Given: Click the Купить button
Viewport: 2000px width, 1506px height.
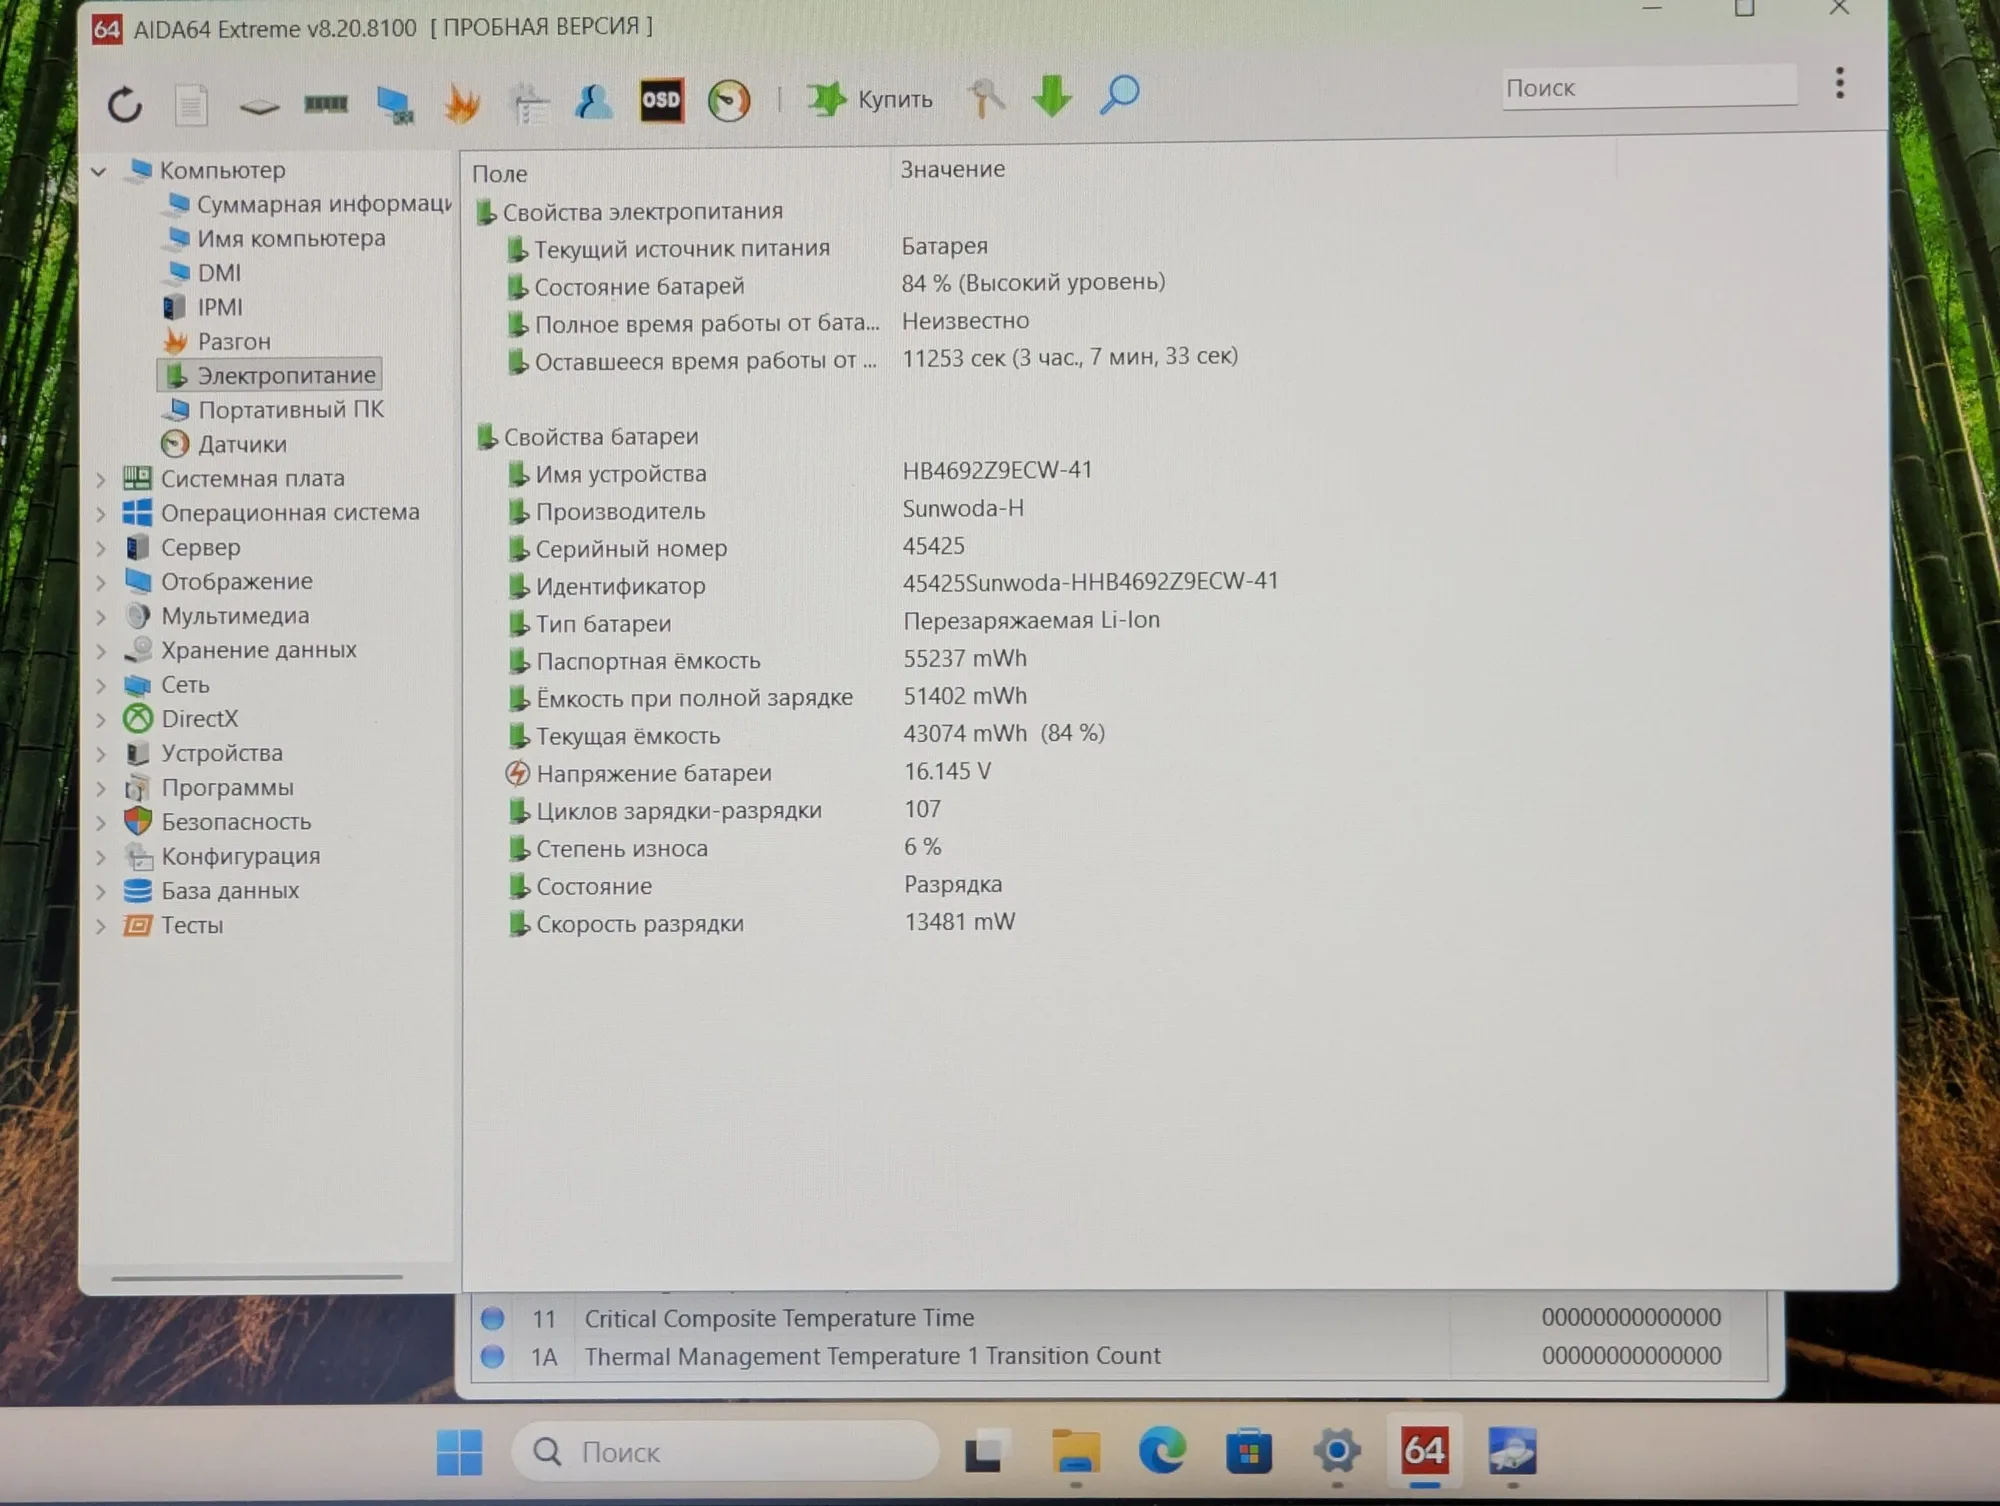Looking at the screenshot, I should pos(870,99).
